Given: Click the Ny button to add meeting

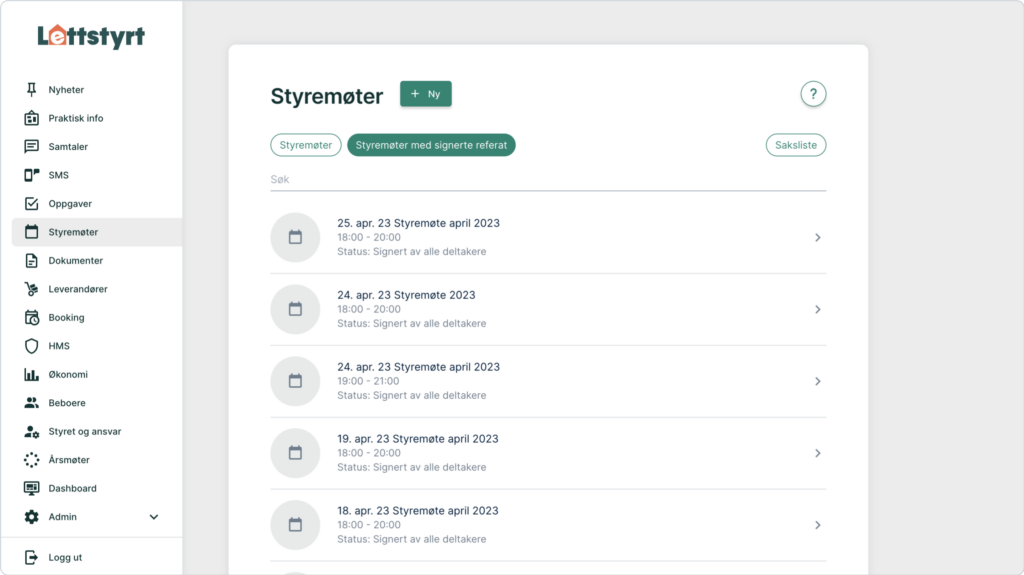Looking at the screenshot, I should point(426,94).
